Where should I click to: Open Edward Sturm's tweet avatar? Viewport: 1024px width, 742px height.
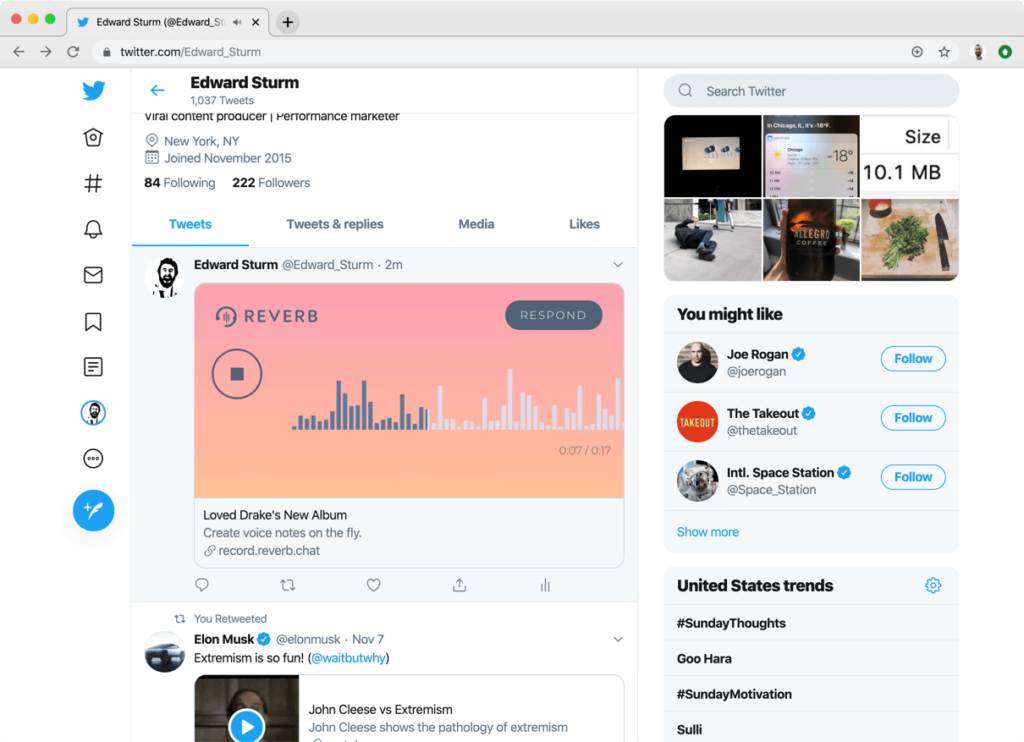pyautogui.click(x=165, y=277)
